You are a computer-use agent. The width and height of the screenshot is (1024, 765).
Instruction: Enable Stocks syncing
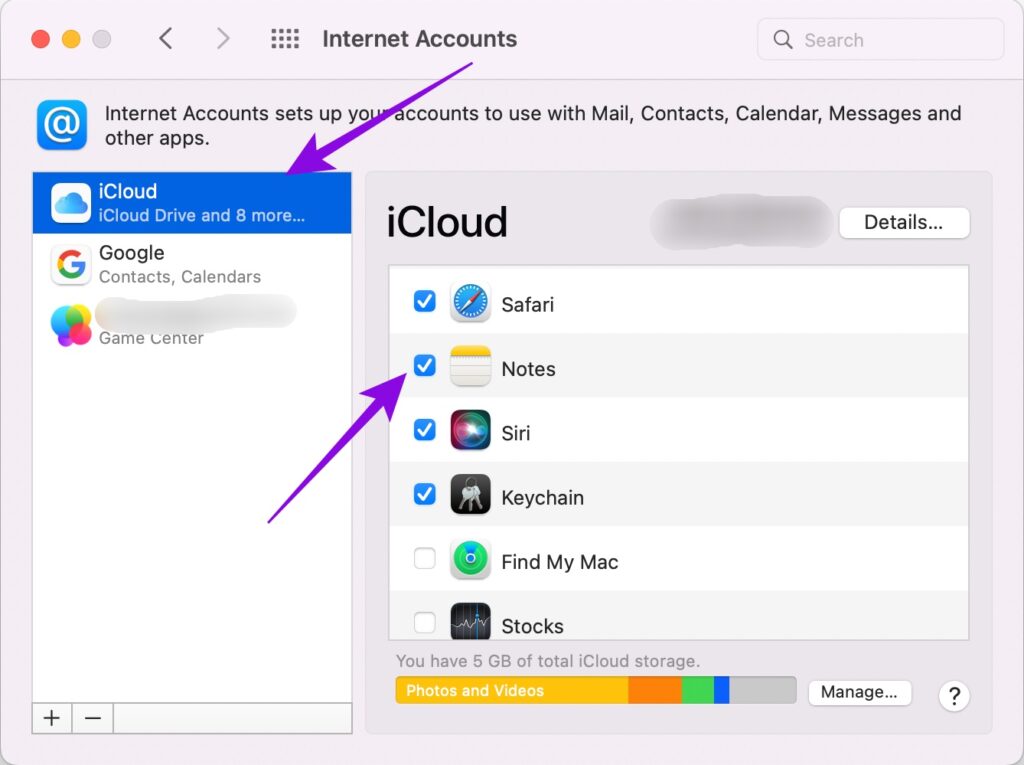pos(424,622)
